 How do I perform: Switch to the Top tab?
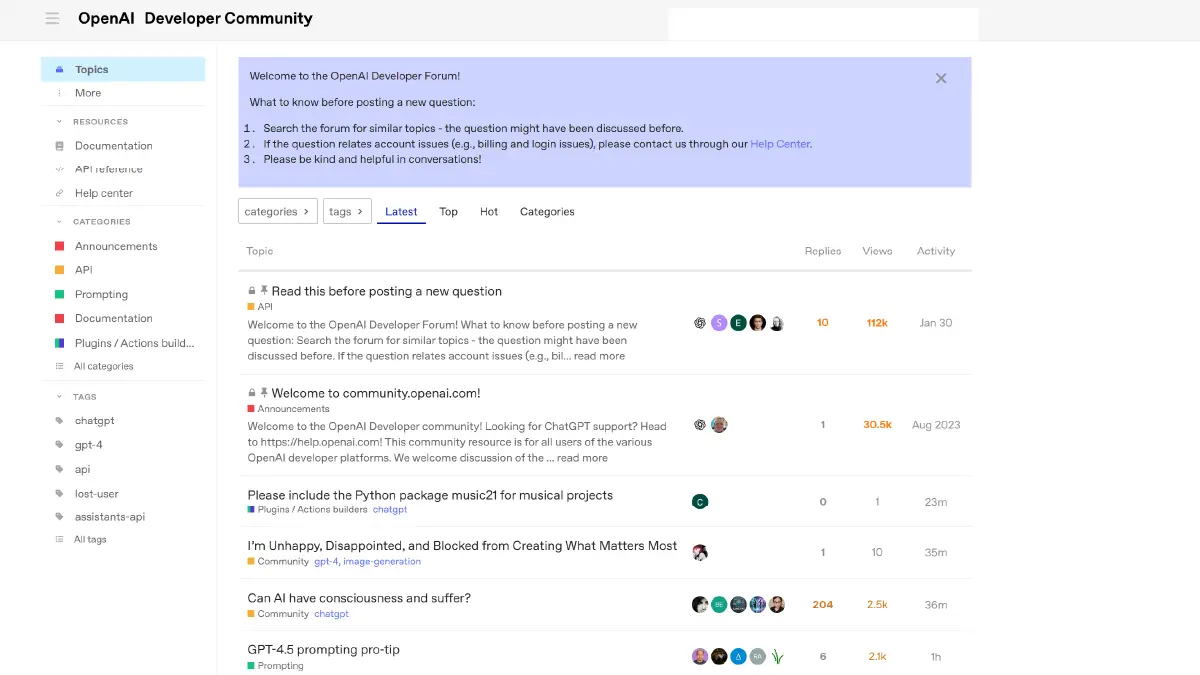coord(448,212)
